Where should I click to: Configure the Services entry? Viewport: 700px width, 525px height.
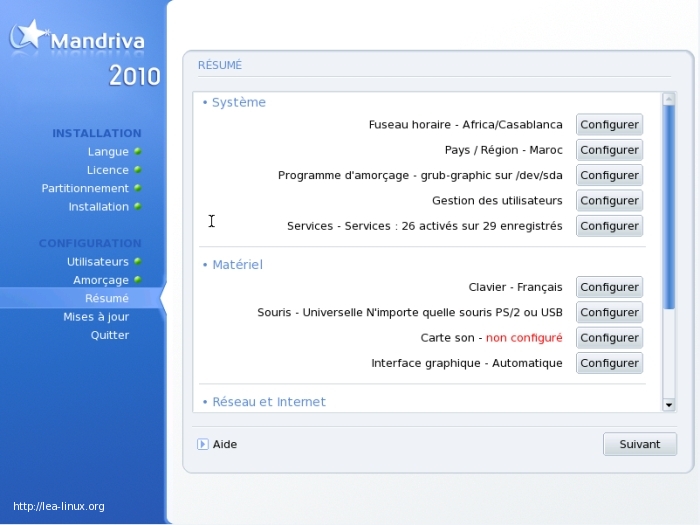point(609,226)
